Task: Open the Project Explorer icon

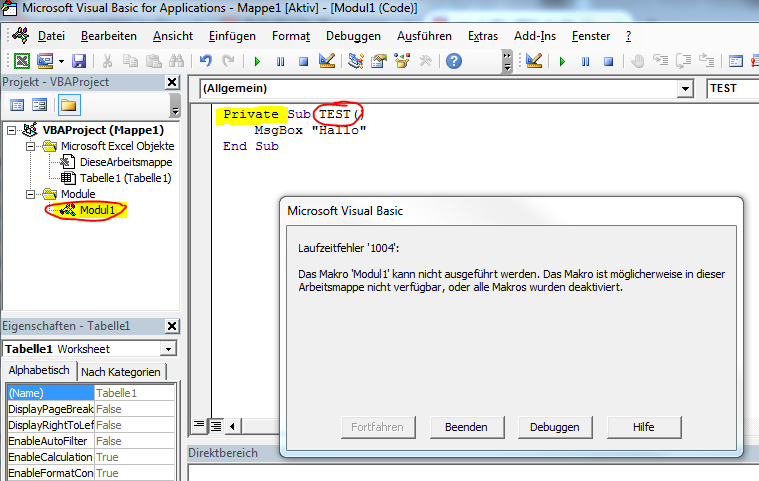Action: pyautogui.click(x=356, y=61)
